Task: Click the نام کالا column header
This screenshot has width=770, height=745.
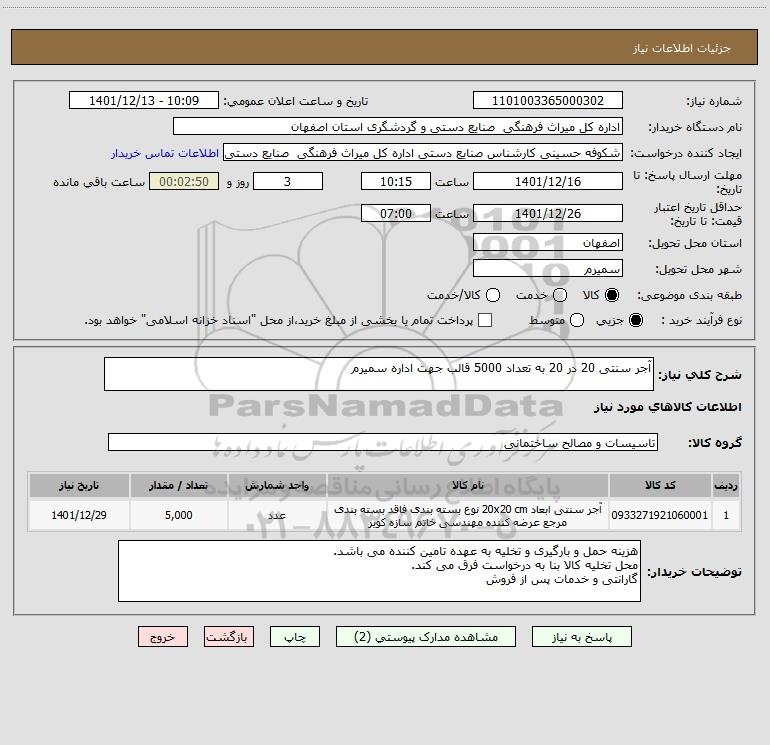Action: [x=468, y=486]
